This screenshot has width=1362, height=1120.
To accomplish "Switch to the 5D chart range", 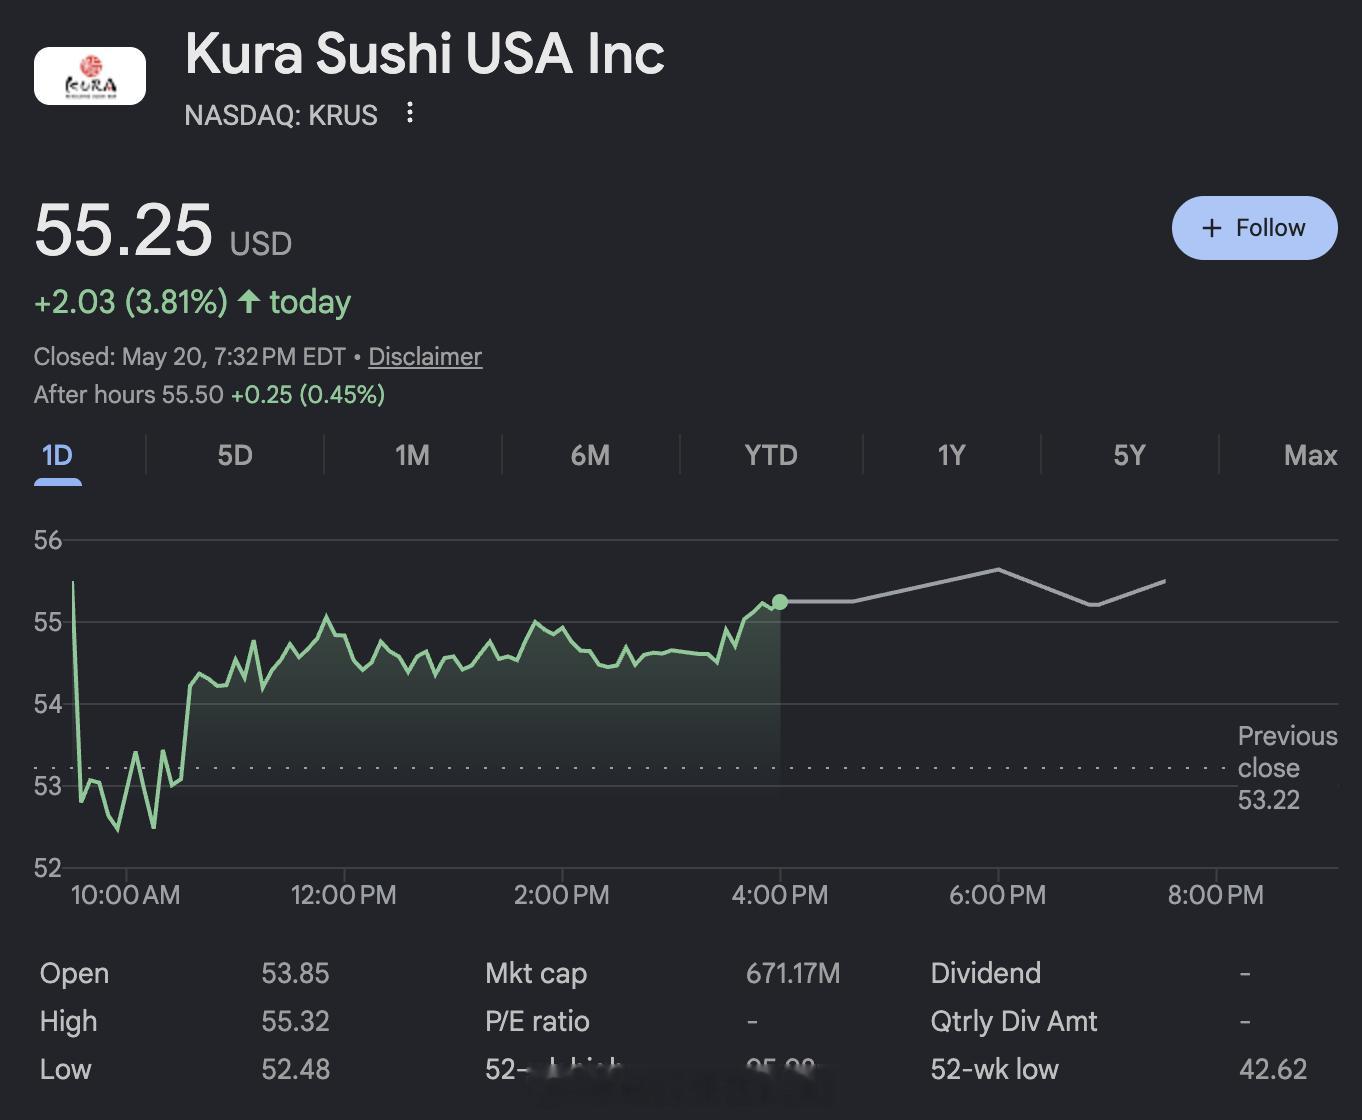I will 235,456.
